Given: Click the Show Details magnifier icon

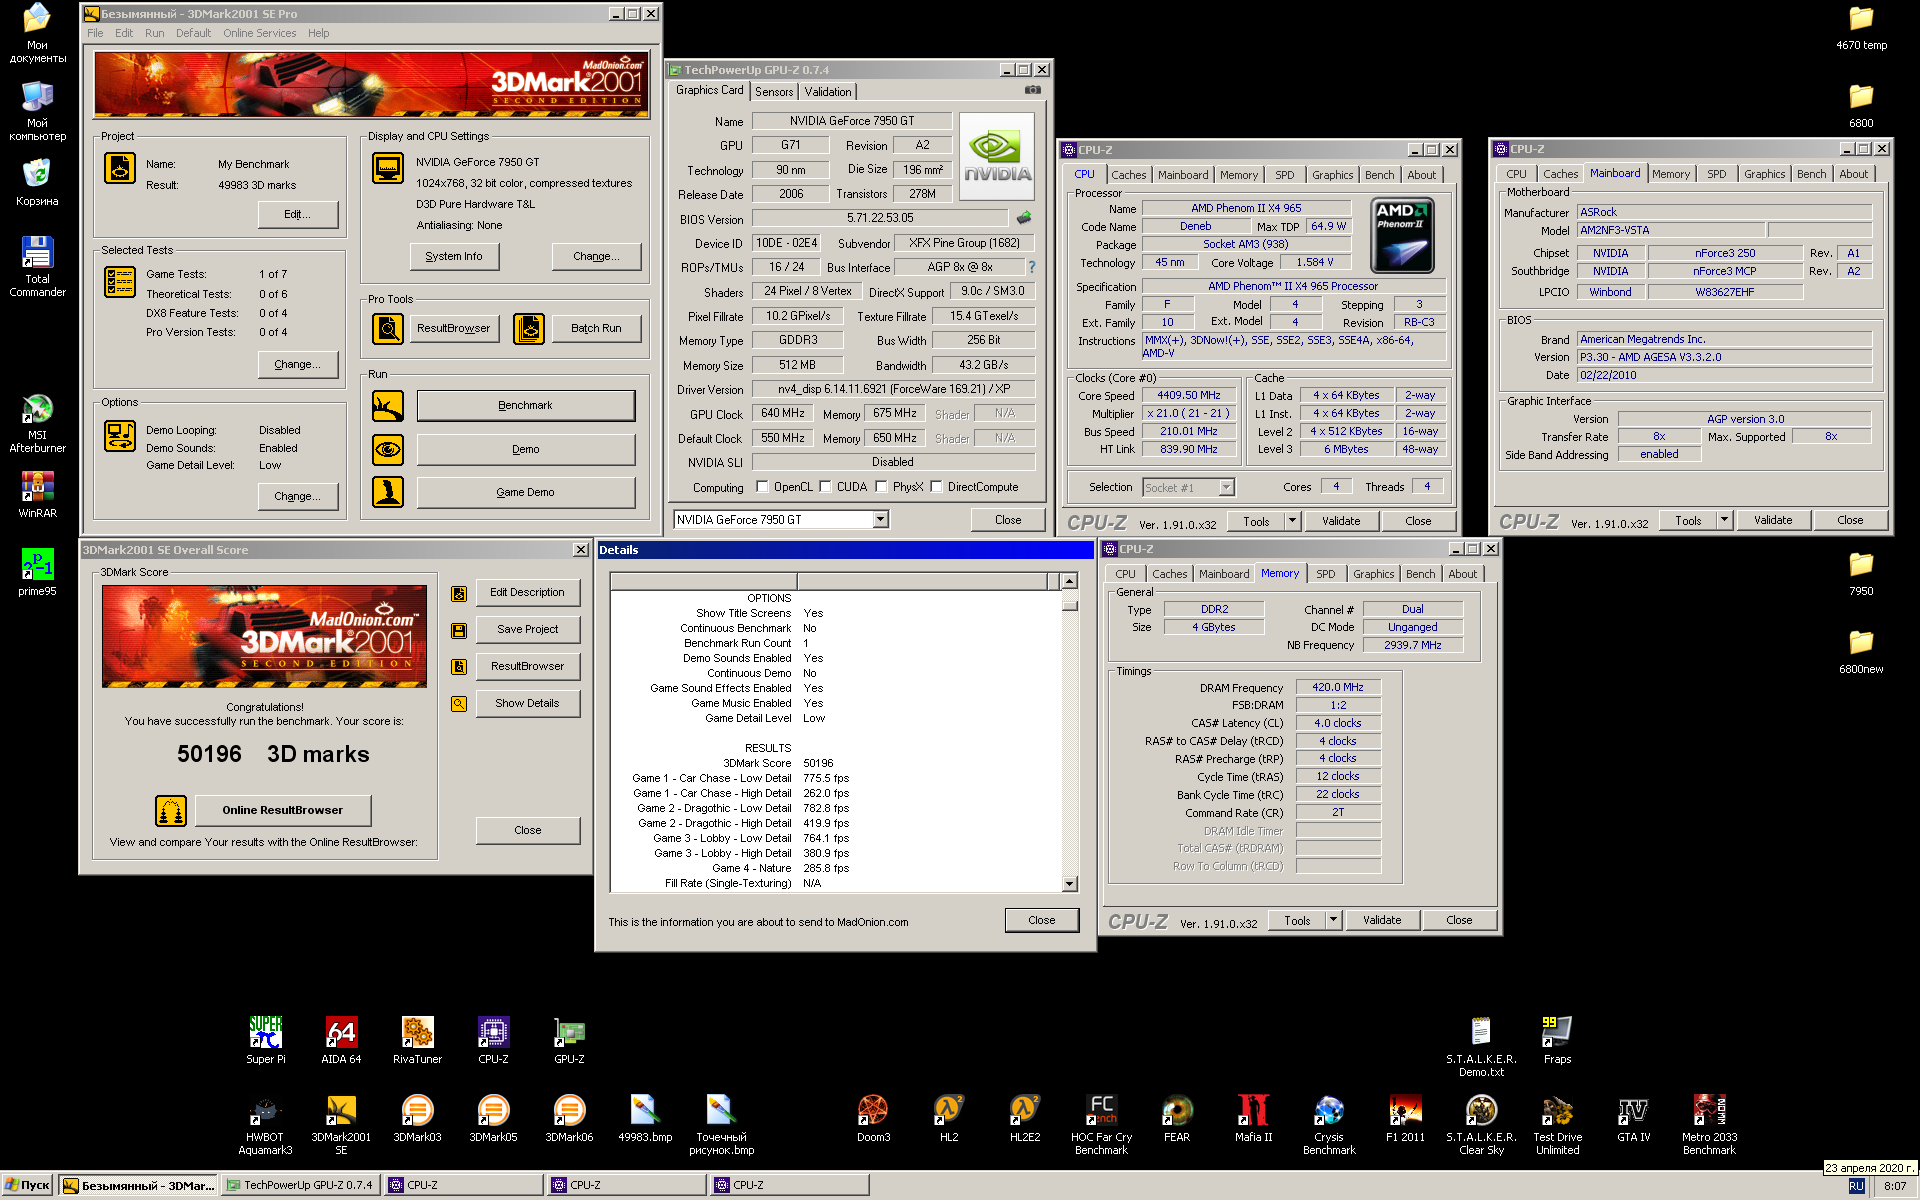Looking at the screenshot, I should point(459,704).
